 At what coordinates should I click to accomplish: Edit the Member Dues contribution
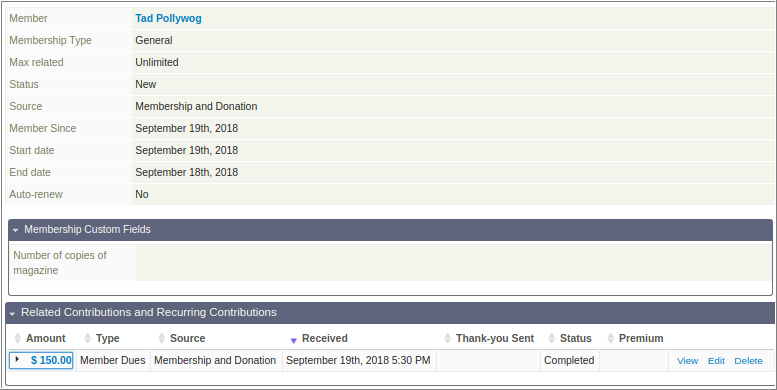click(716, 361)
